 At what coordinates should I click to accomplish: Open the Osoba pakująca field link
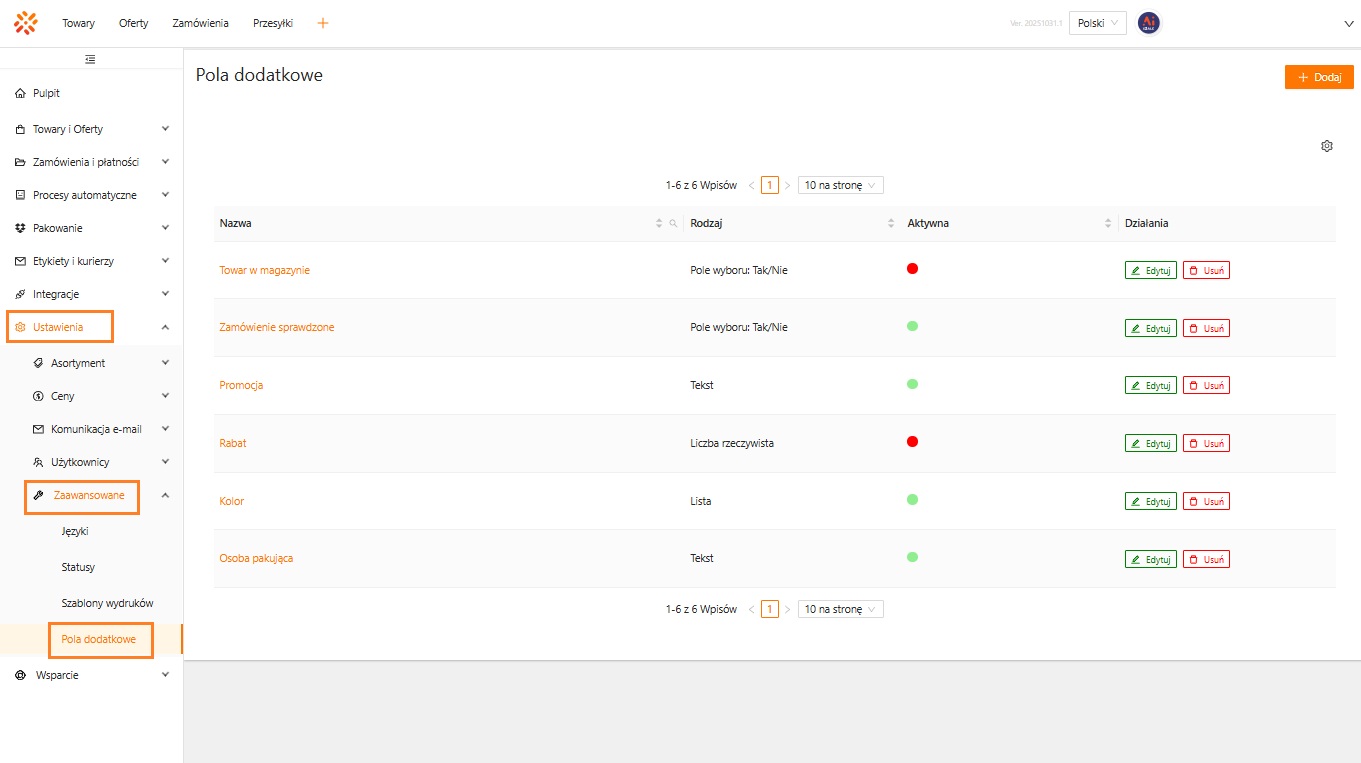[256, 558]
